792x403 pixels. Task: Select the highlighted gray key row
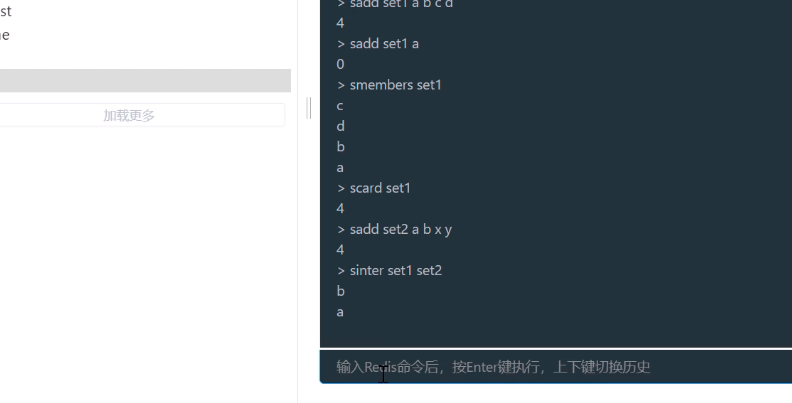coord(145,81)
